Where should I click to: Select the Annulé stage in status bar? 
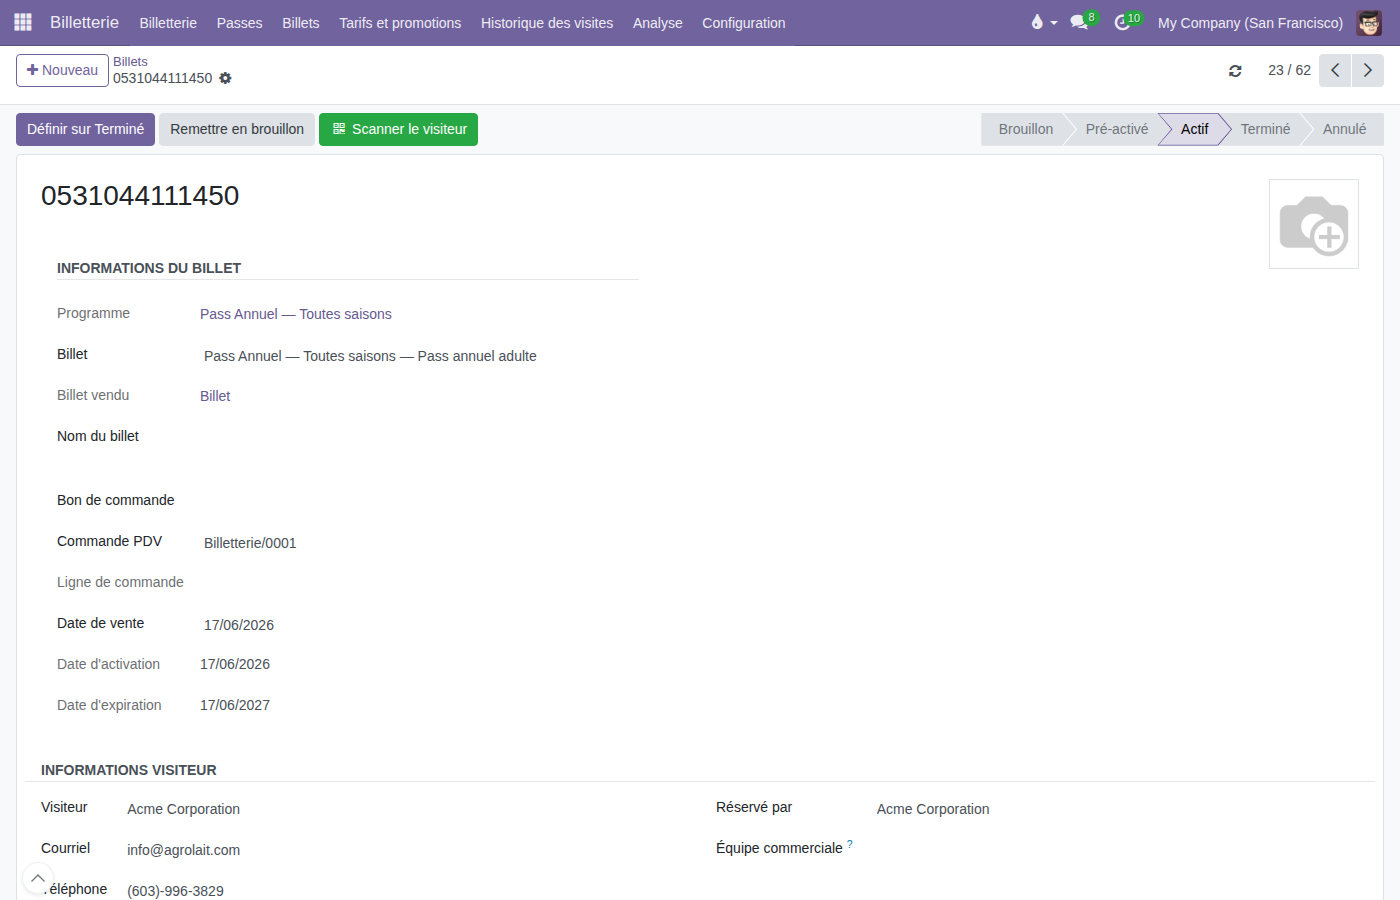tap(1344, 129)
